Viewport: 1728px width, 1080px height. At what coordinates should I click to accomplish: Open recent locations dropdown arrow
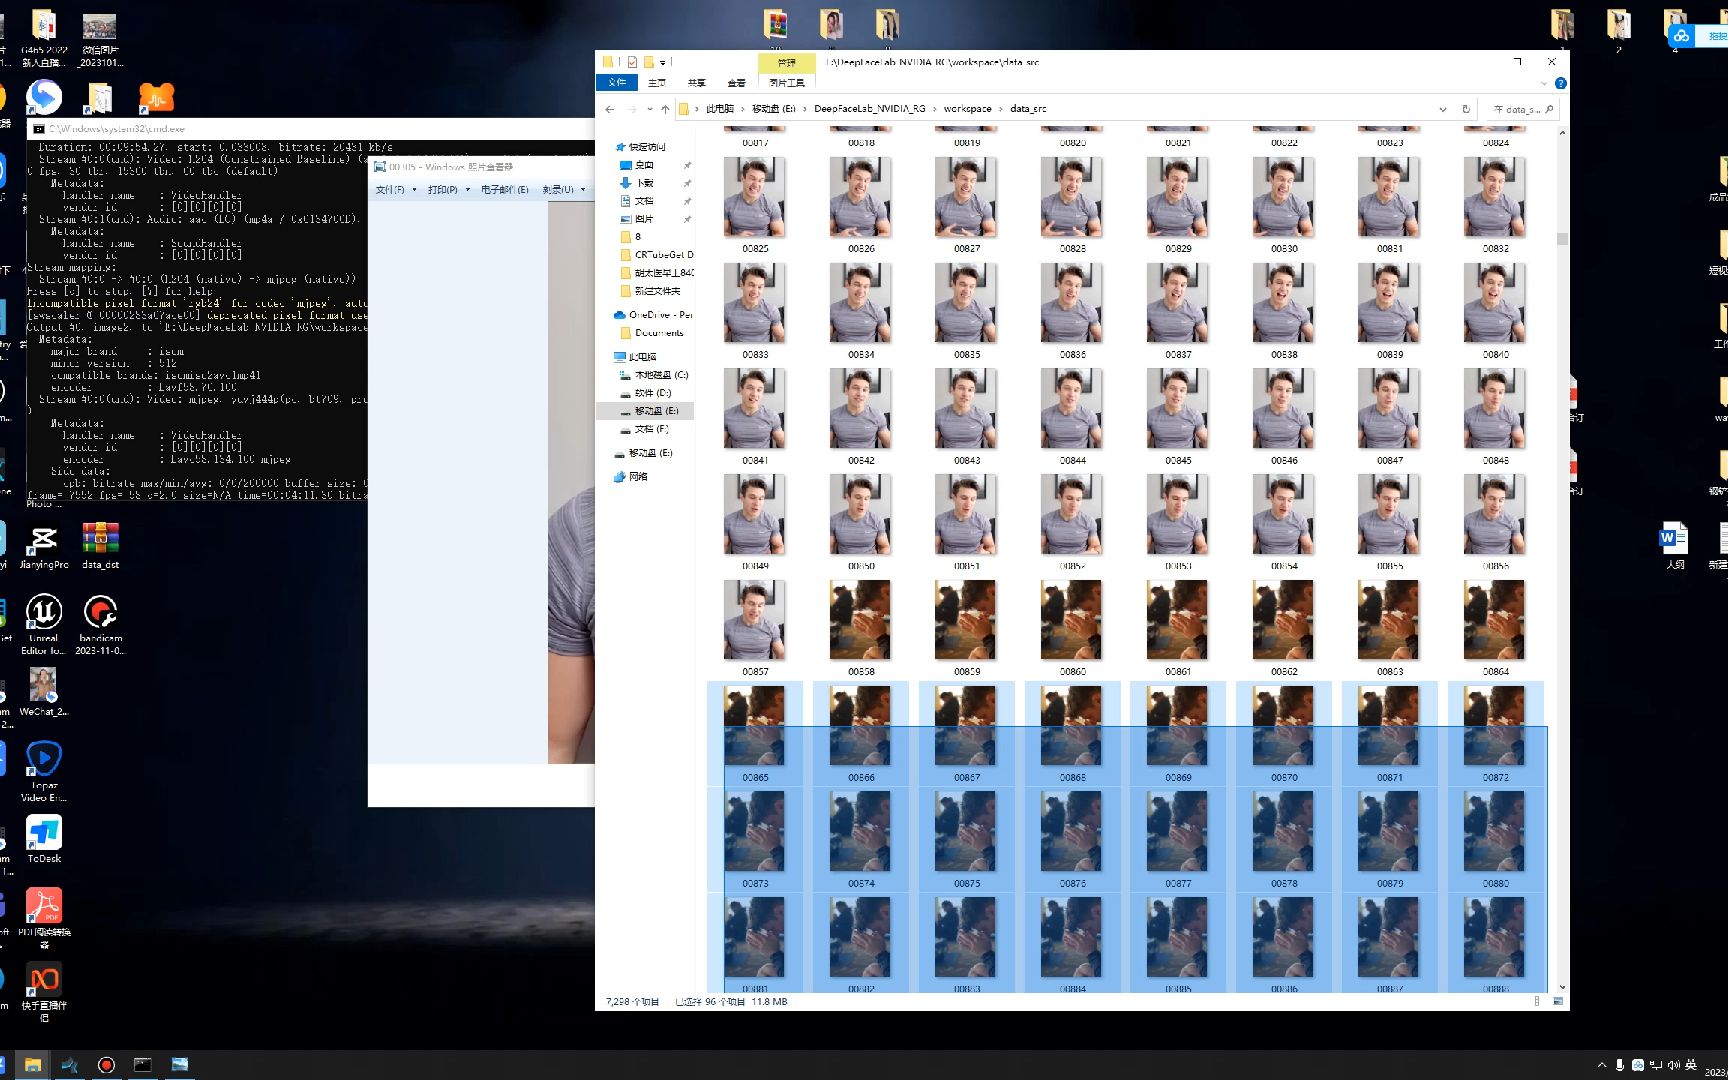(649, 109)
